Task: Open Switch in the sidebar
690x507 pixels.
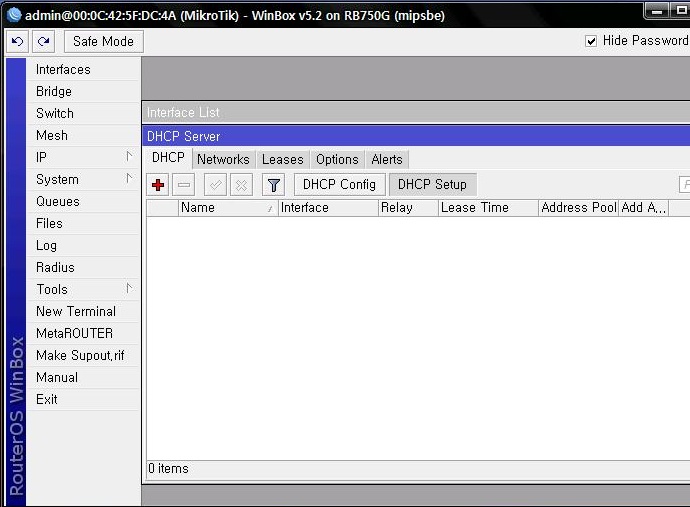Action: tap(83, 114)
